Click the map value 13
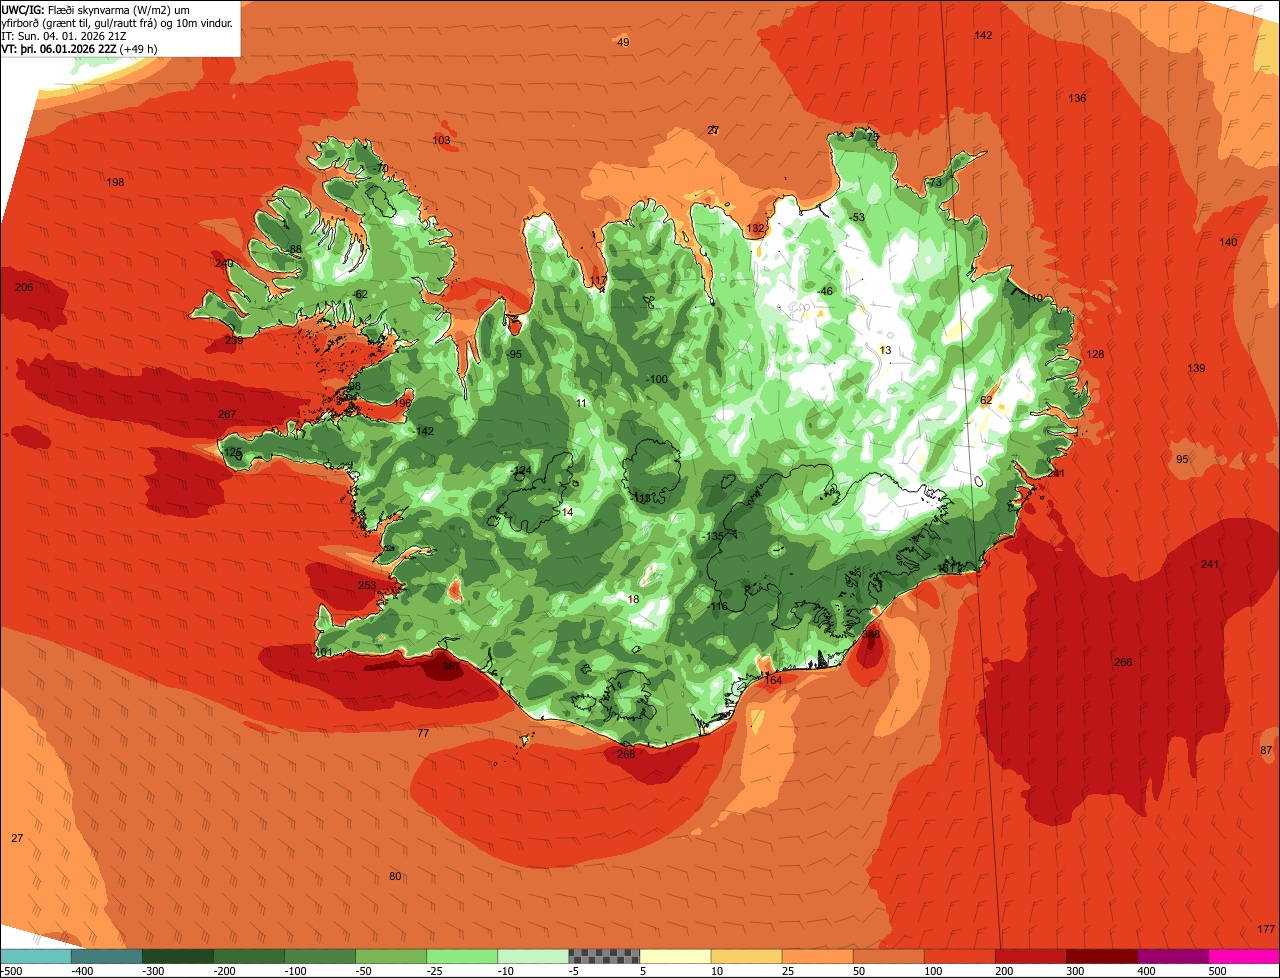 [885, 349]
